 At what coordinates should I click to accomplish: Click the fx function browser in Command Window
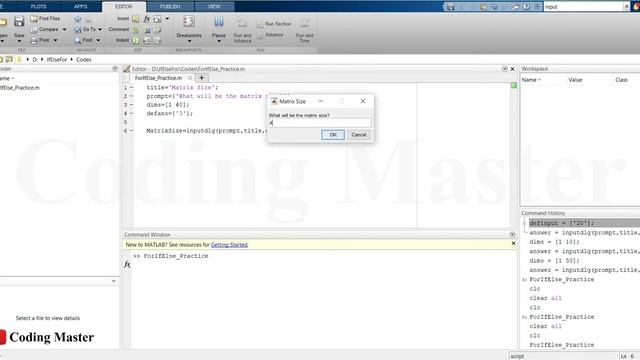[x=127, y=264]
